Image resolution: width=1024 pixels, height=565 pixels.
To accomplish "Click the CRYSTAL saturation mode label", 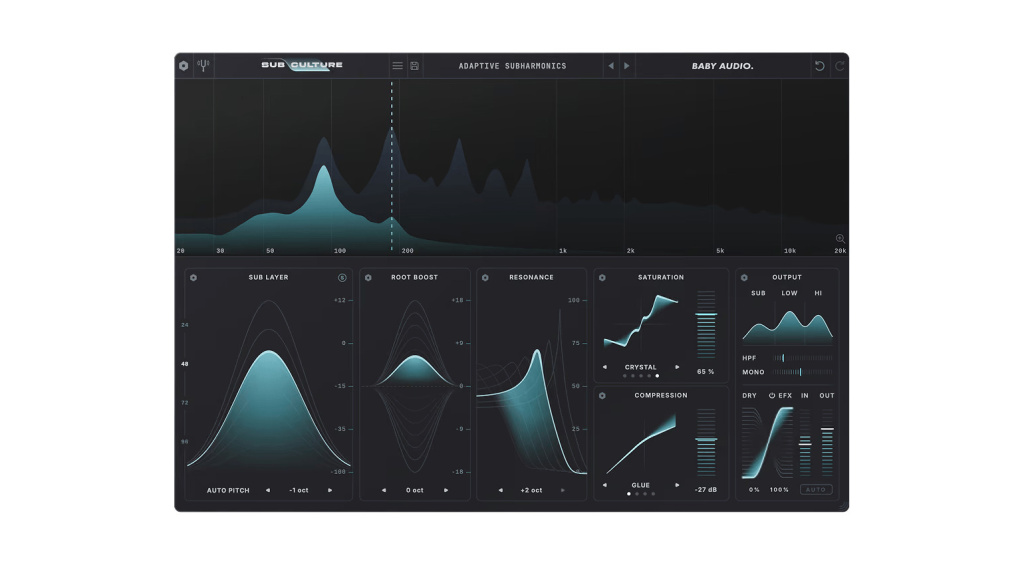I will pyautogui.click(x=641, y=367).
